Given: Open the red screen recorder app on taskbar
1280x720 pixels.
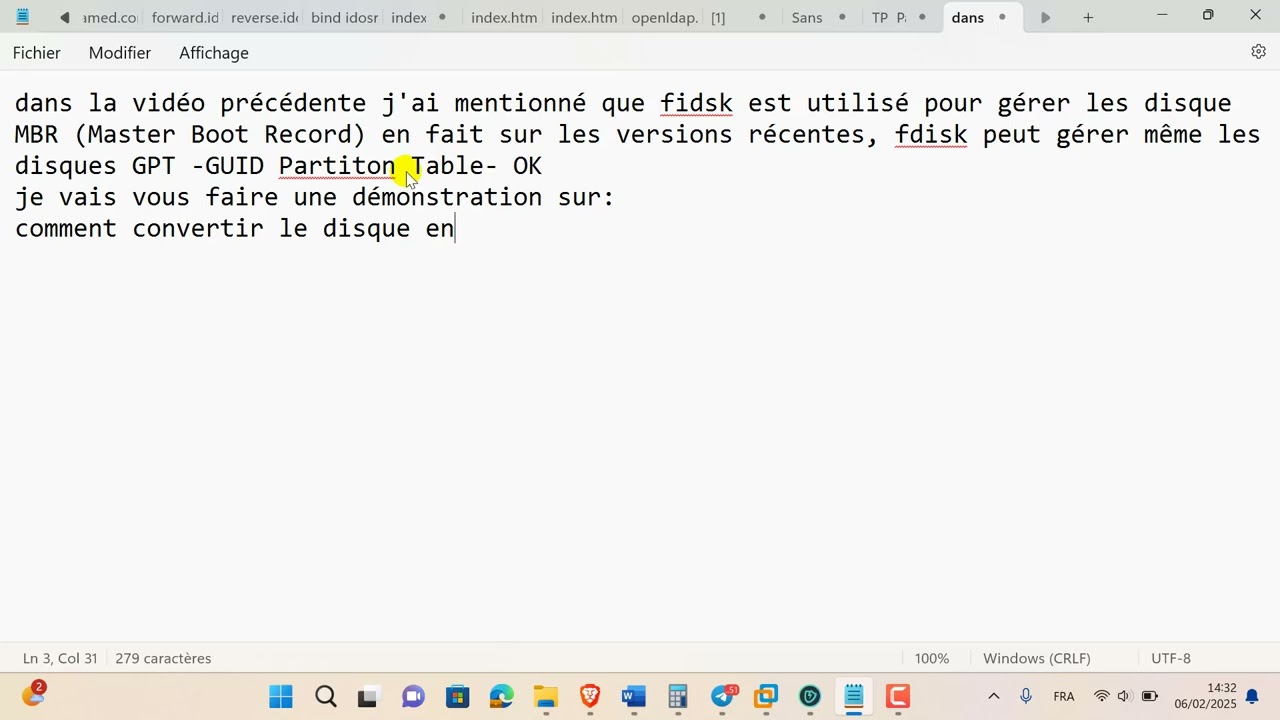Looking at the screenshot, I should (898, 697).
